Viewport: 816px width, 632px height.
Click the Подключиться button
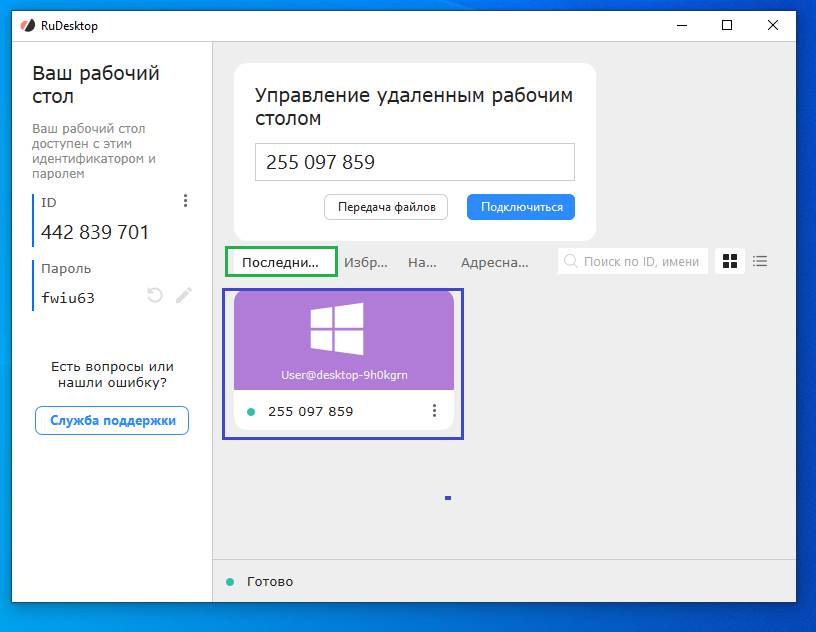click(x=520, y=207)
